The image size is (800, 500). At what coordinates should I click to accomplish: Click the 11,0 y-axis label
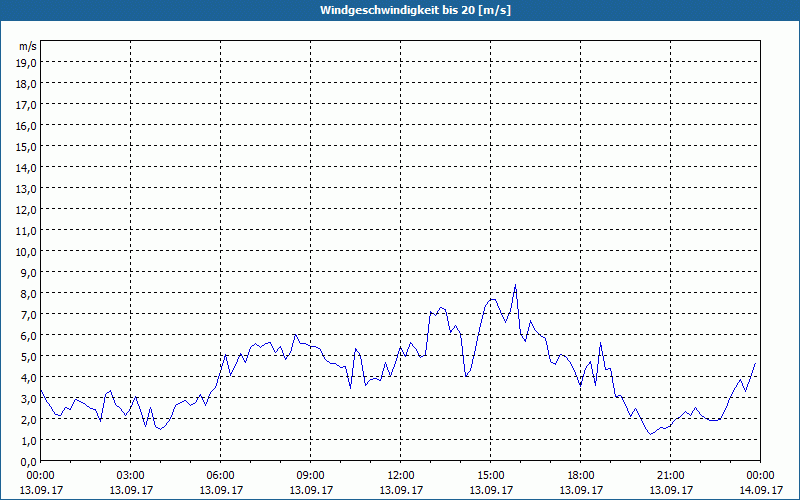28,231
